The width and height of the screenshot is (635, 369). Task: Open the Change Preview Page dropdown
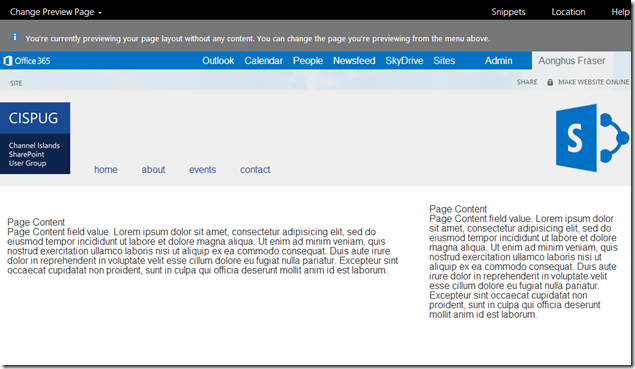coord(56,12)
